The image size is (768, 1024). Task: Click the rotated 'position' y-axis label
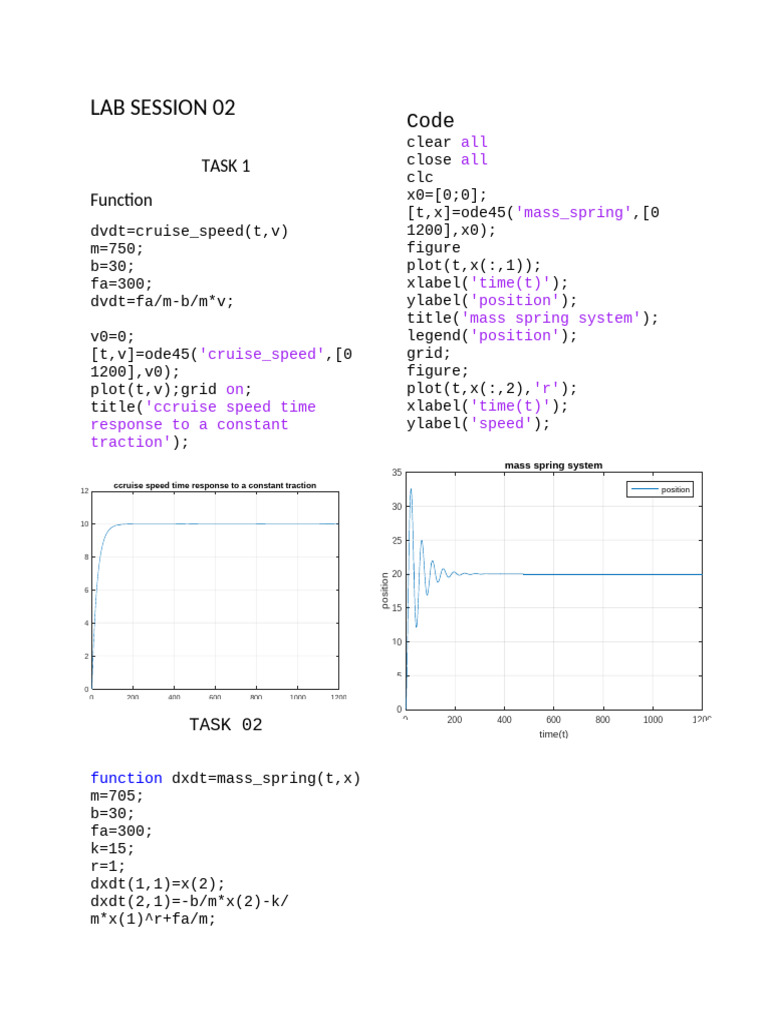pos(385,590)
